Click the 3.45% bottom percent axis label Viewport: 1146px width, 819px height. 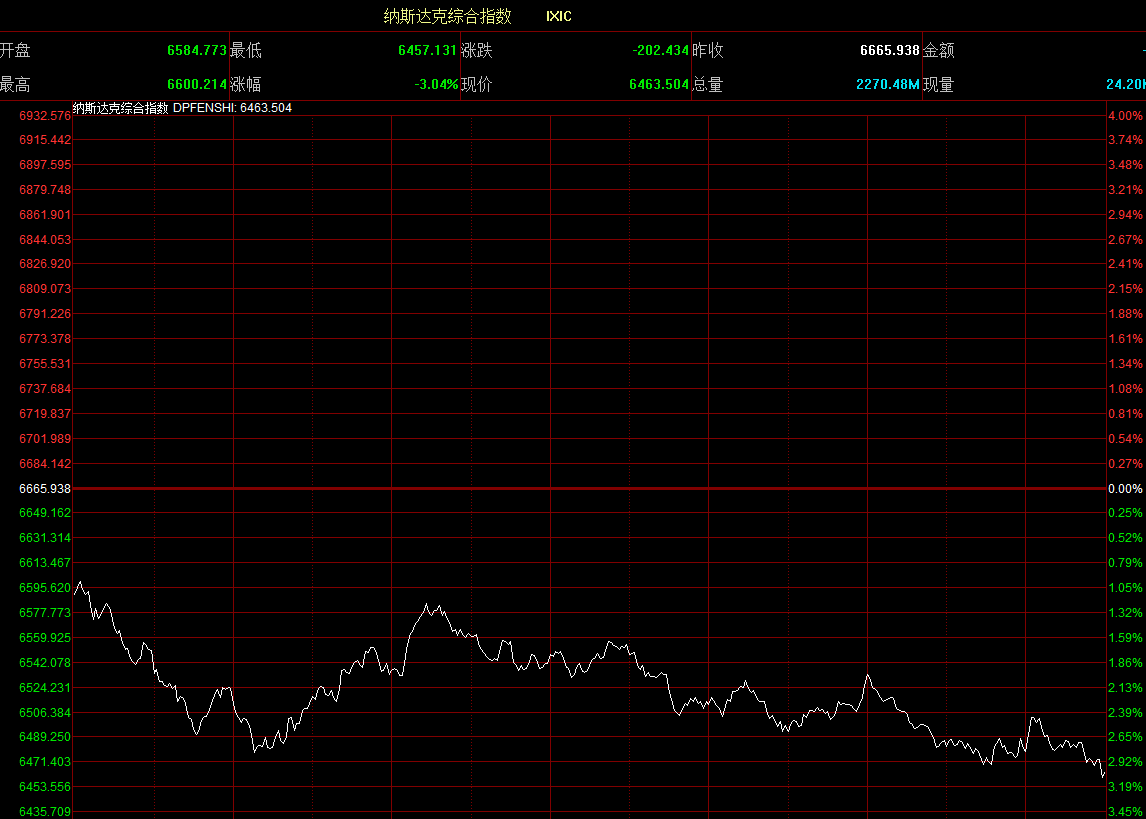coord(1125,812)
